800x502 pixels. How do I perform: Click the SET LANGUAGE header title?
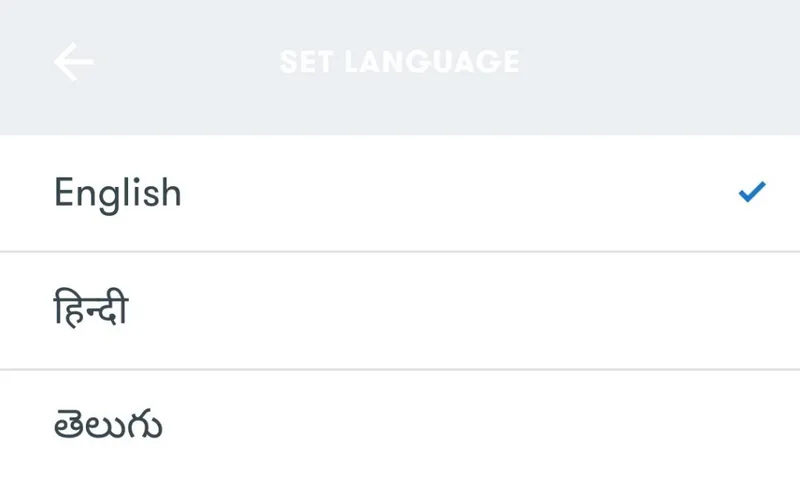399,62
